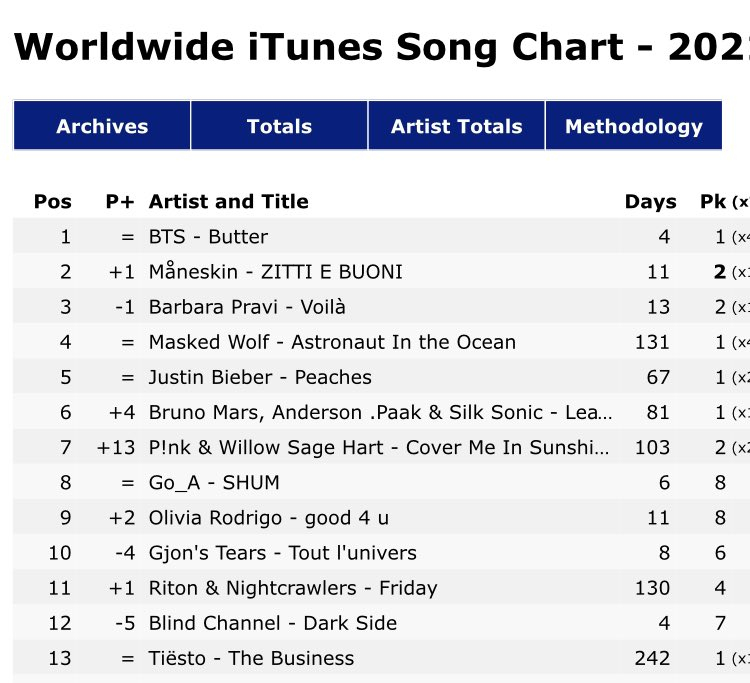Click Gjon's Tears - Tout l'univers
Image resolution: width=750 pixels, height=683 pixels.
[282, 553]
